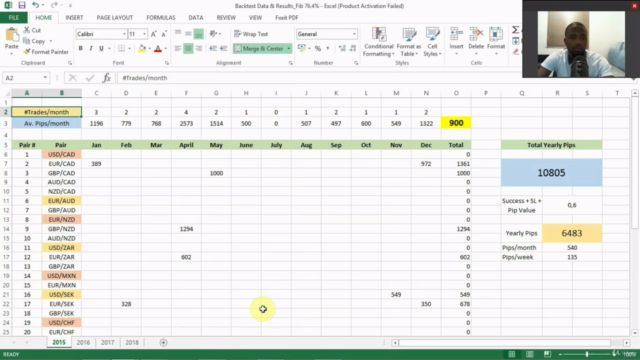Open the Calibri font name dropdown
The height and width of the screenshot is (360, 640).
coord(124,34)
